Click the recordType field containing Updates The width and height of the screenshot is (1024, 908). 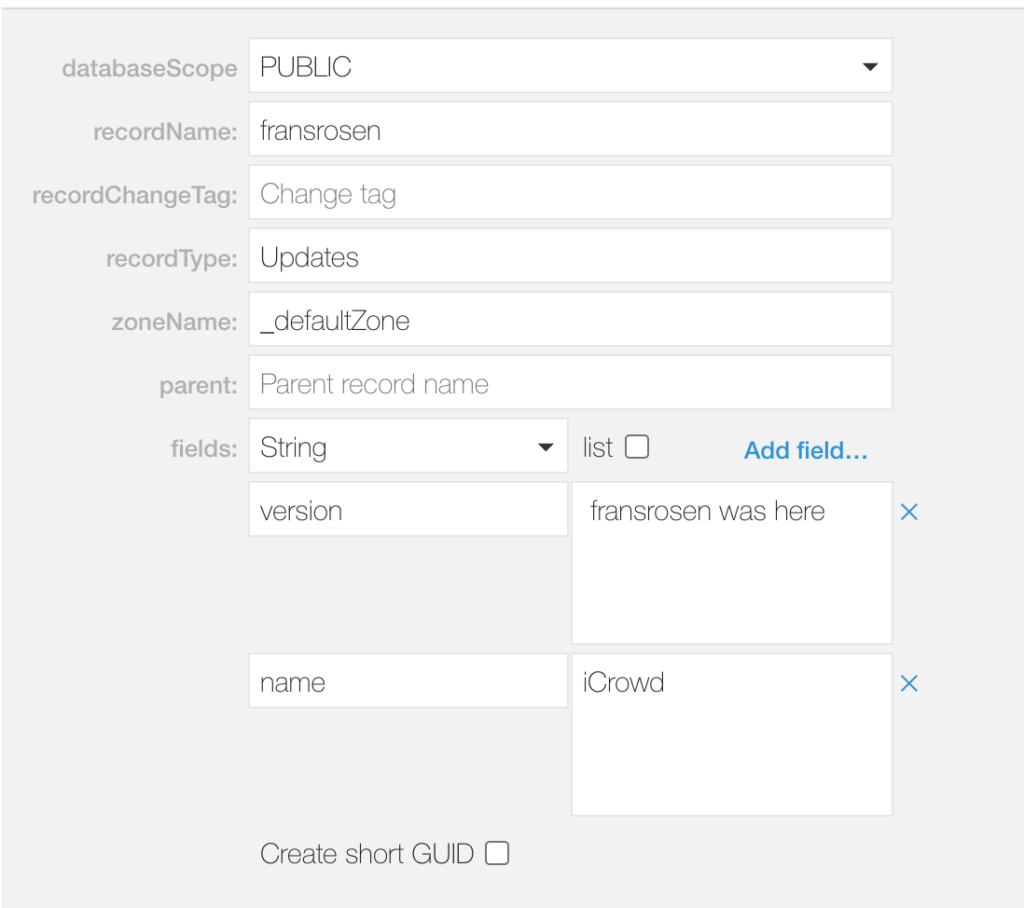click(569, 255)
